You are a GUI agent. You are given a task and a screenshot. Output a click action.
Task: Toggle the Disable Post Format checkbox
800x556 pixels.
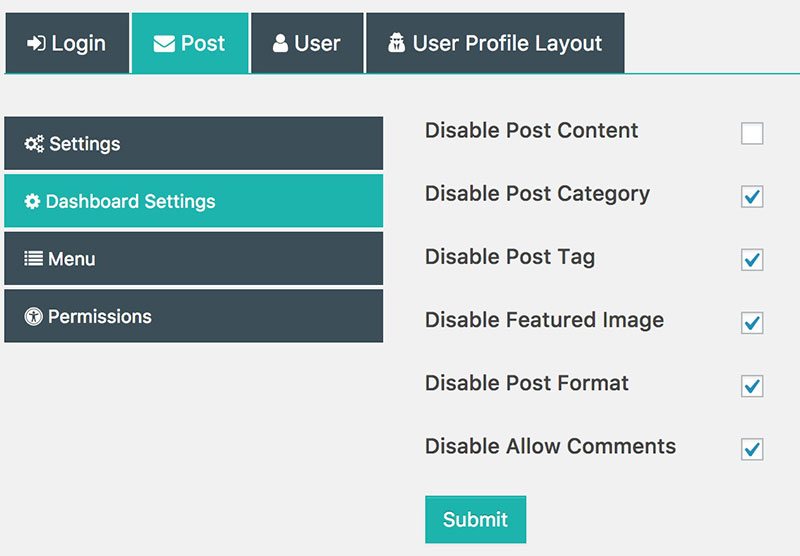(x=752, y=386)
